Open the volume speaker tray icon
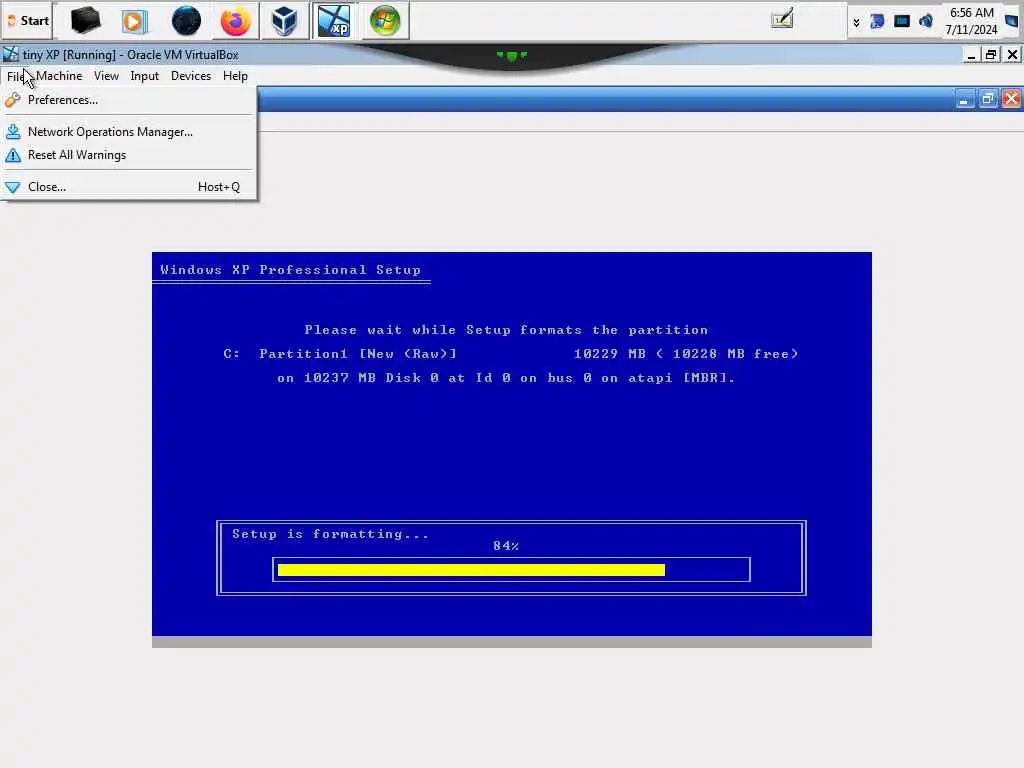1024x768 pixels. (x=925, y=22)
